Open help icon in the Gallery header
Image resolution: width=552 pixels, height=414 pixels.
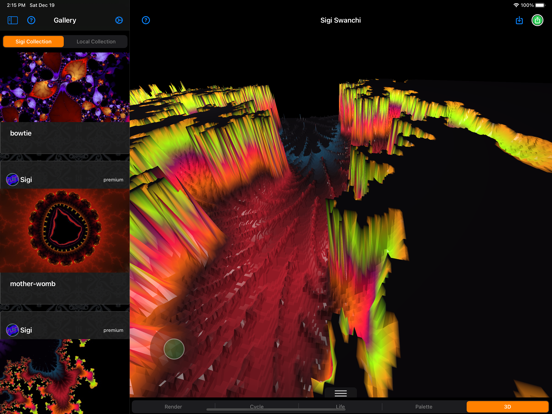pos(31,20)
